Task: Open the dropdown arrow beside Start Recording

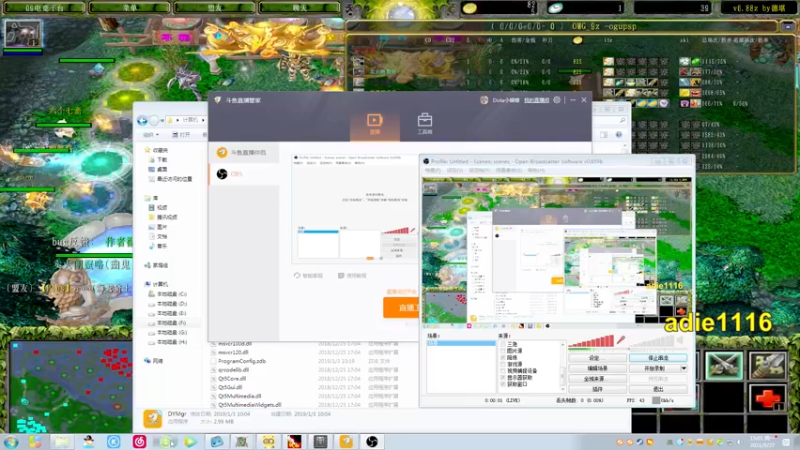Action: [684, 368]
